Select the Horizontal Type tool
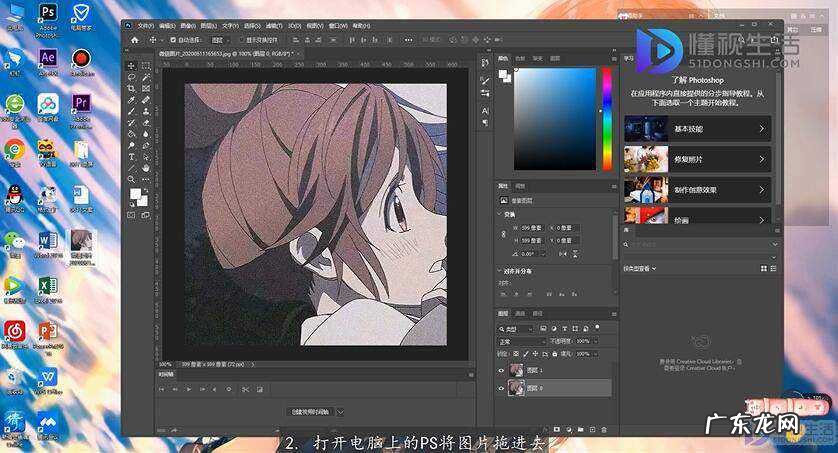This screenshot has width=838, height=453. [131, 157]
